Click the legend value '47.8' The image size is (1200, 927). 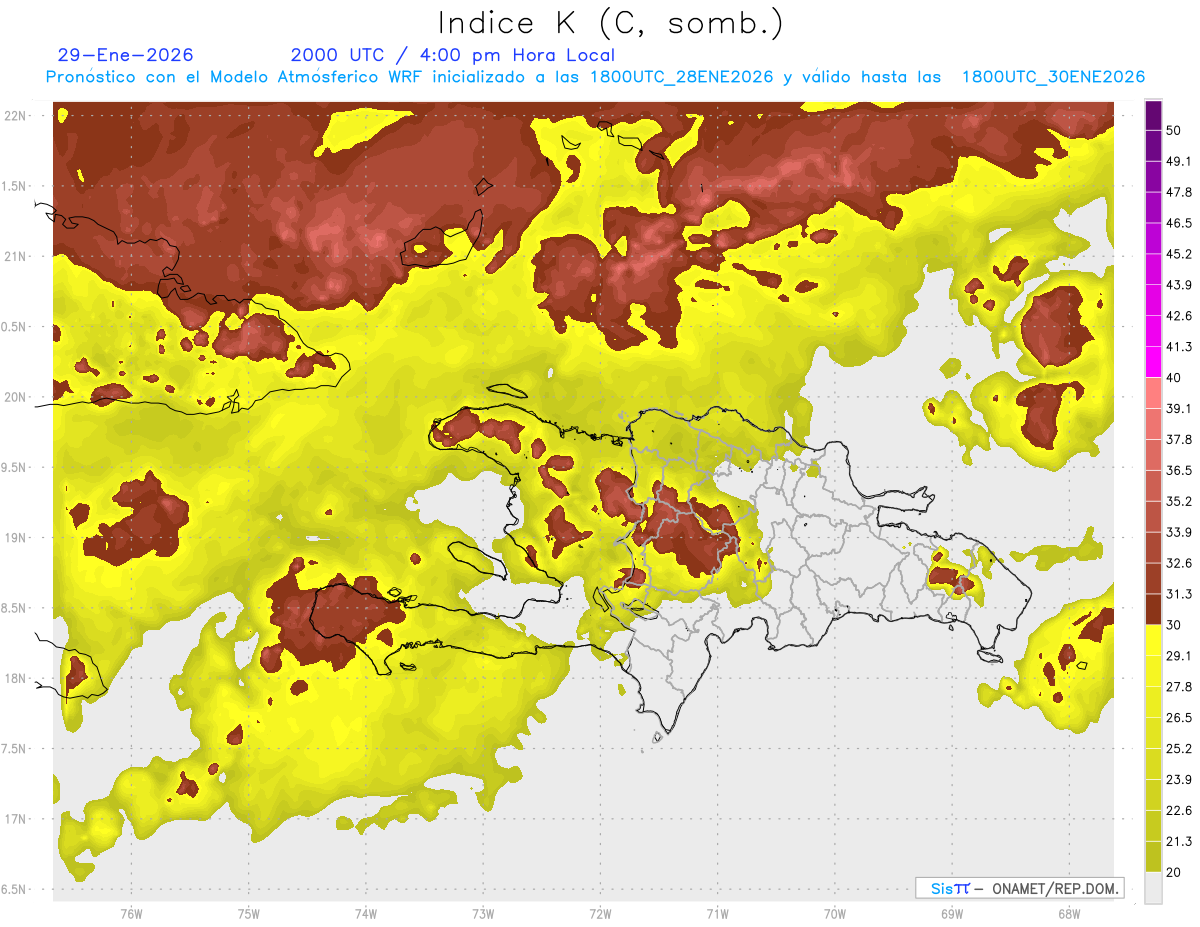tap(1179, 192)
